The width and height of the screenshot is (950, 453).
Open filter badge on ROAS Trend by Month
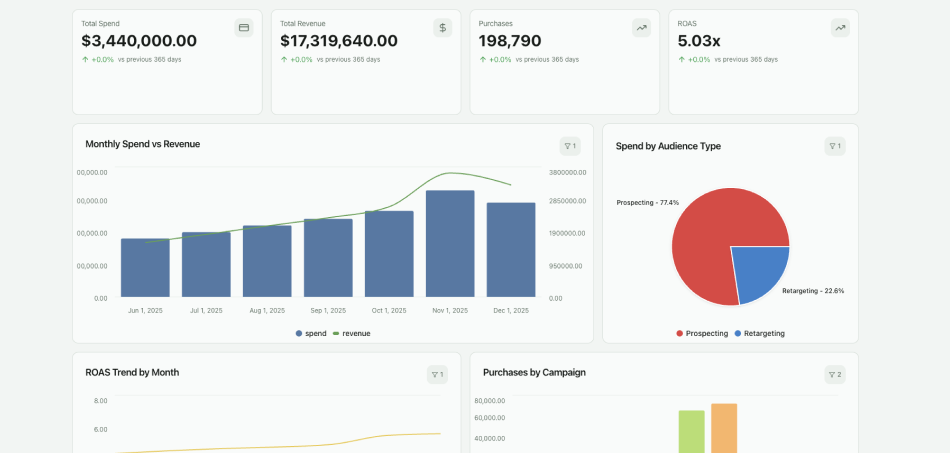pyautogui.click(x=437, y=375)
